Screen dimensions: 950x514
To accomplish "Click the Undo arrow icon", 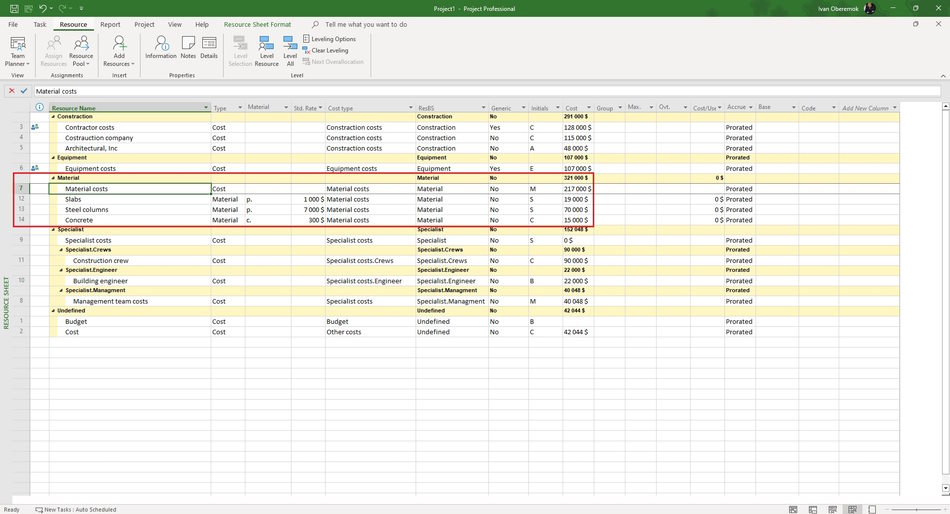I will (42, 8).
